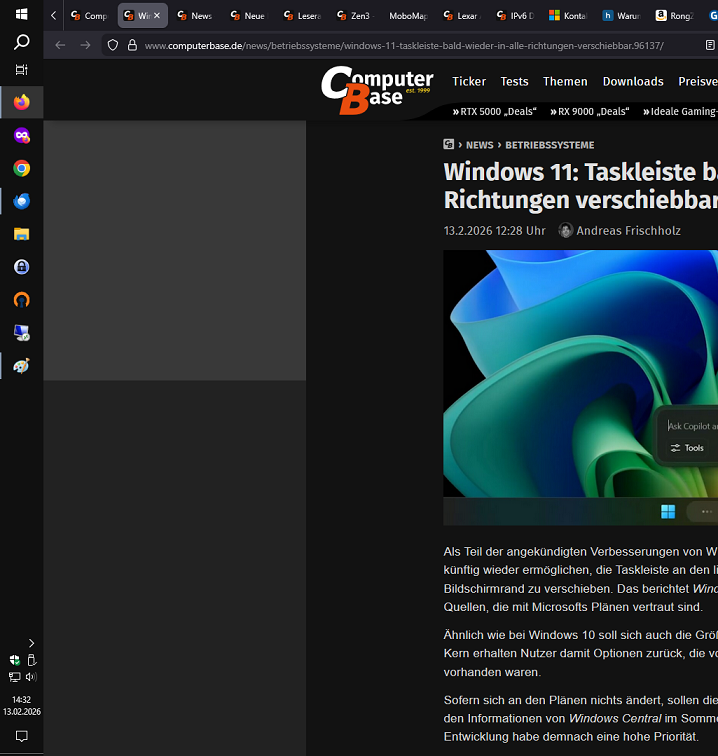Click the ComputerBase breadcrumb home icon

448,145
